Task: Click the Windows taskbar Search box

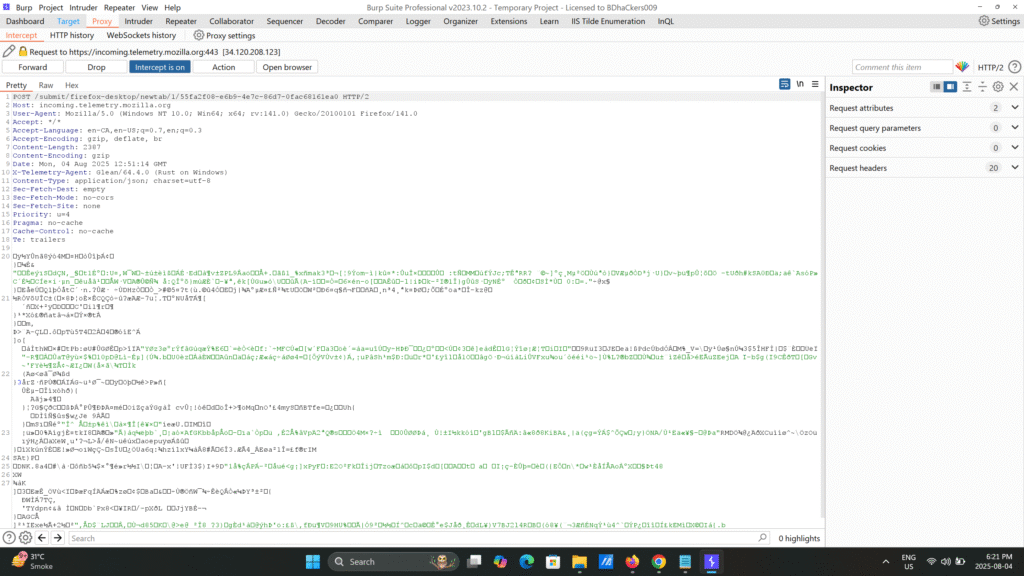Action: (x=393, y=561)
